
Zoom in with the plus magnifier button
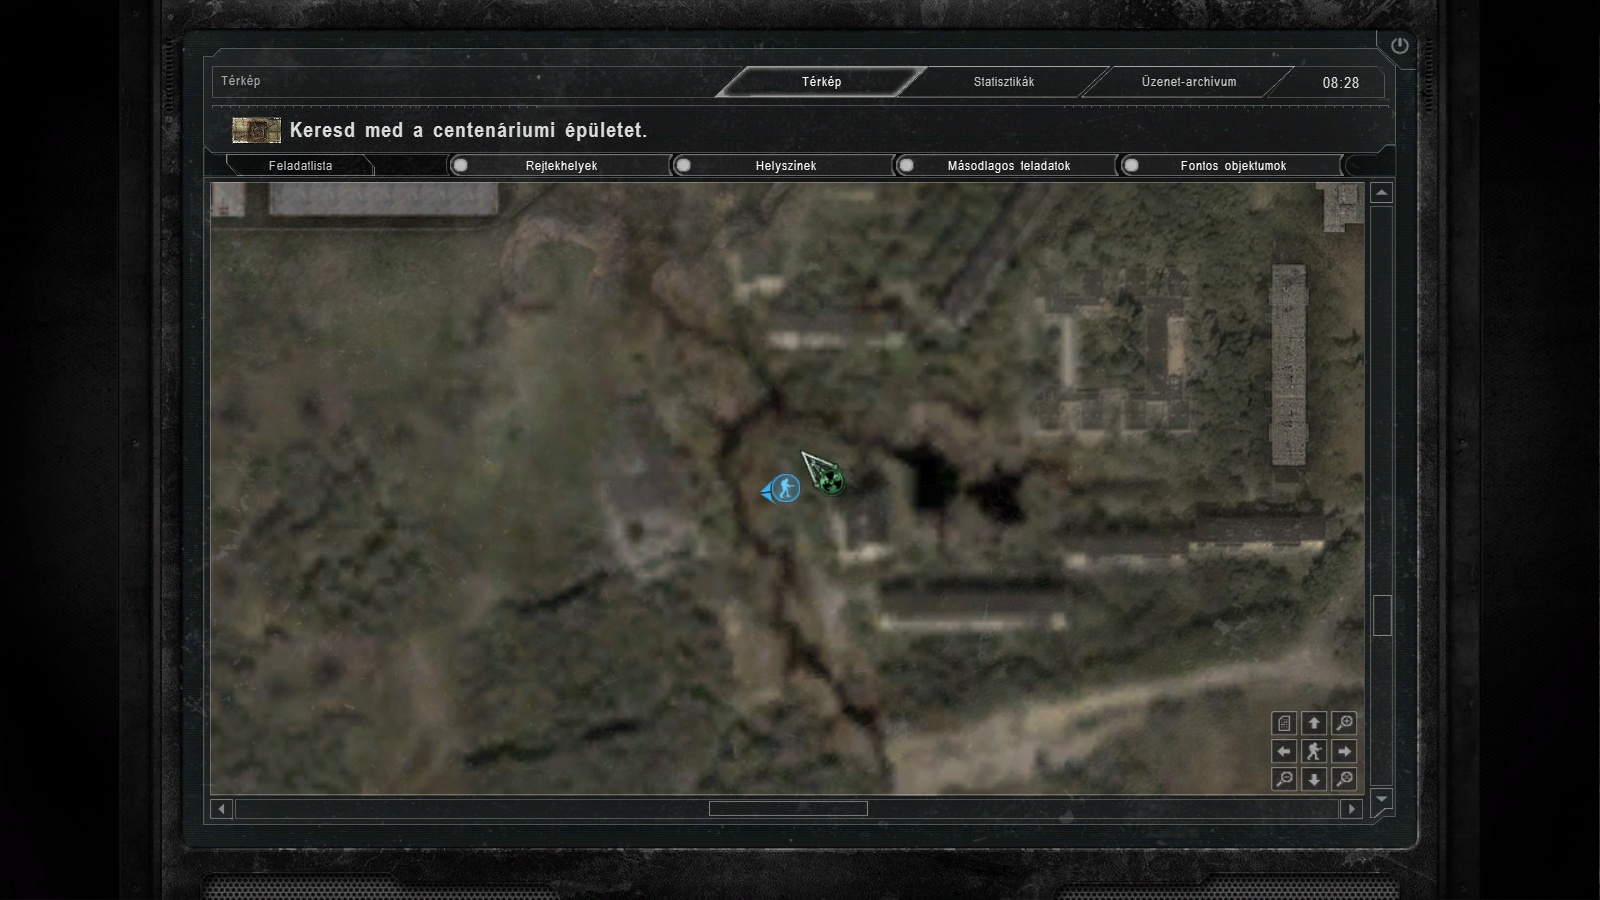click(x=1345, y=722)
